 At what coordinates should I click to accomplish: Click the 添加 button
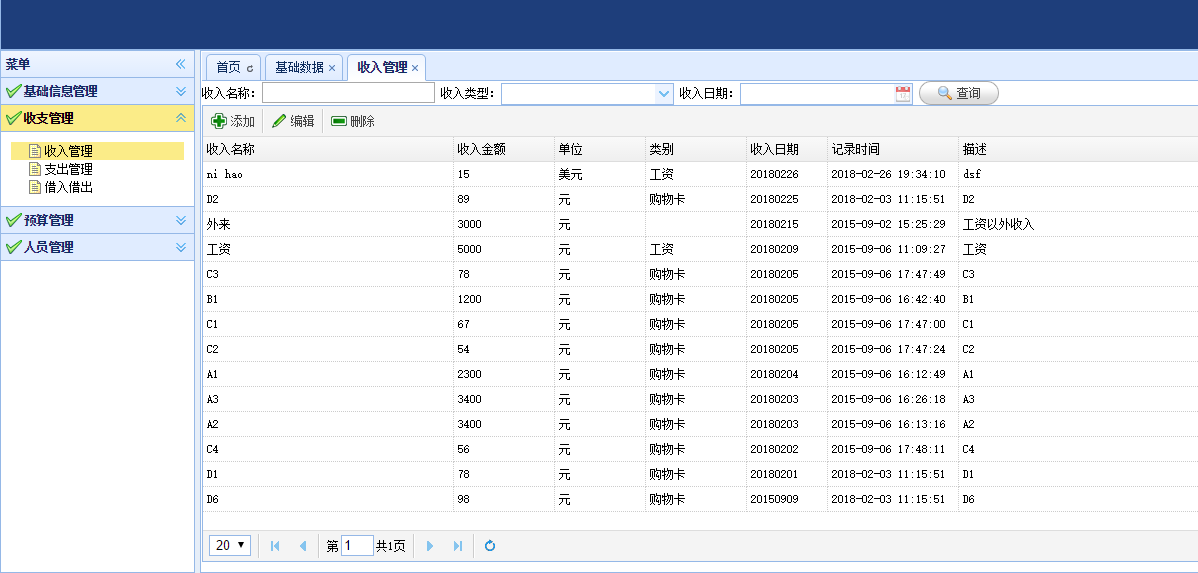(233, 121)
